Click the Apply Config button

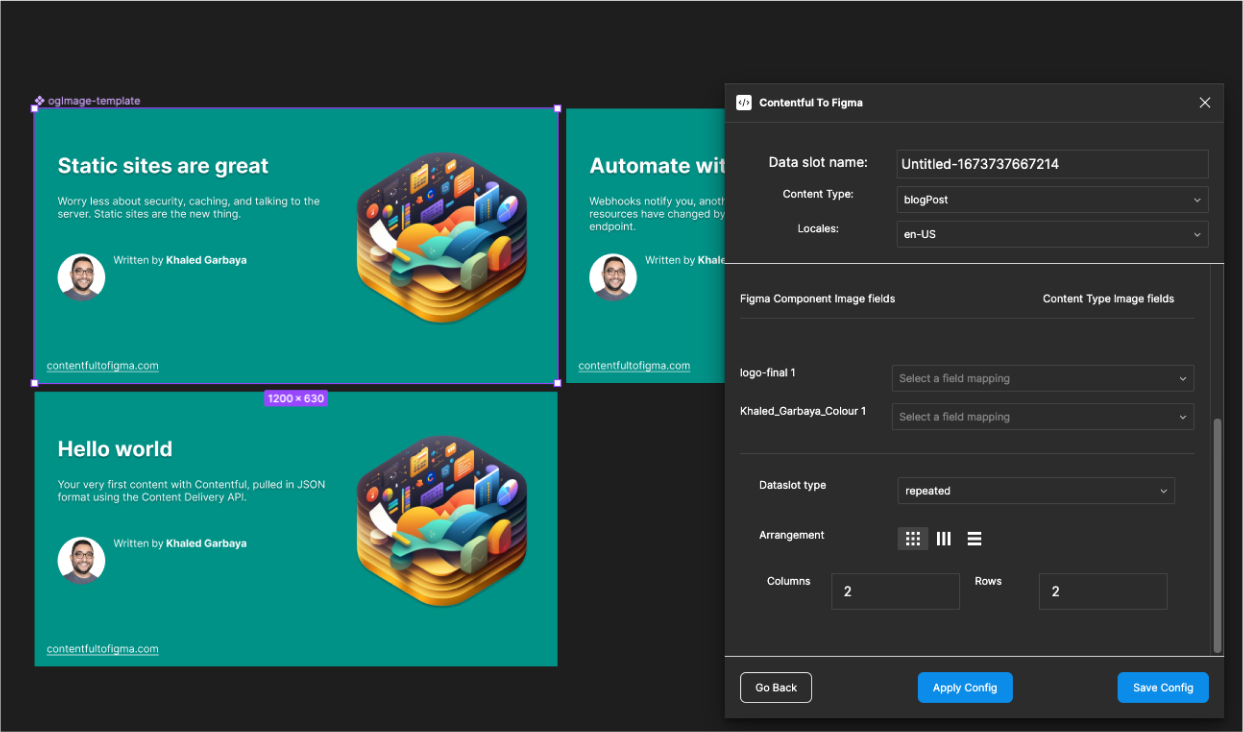(964, 687)
